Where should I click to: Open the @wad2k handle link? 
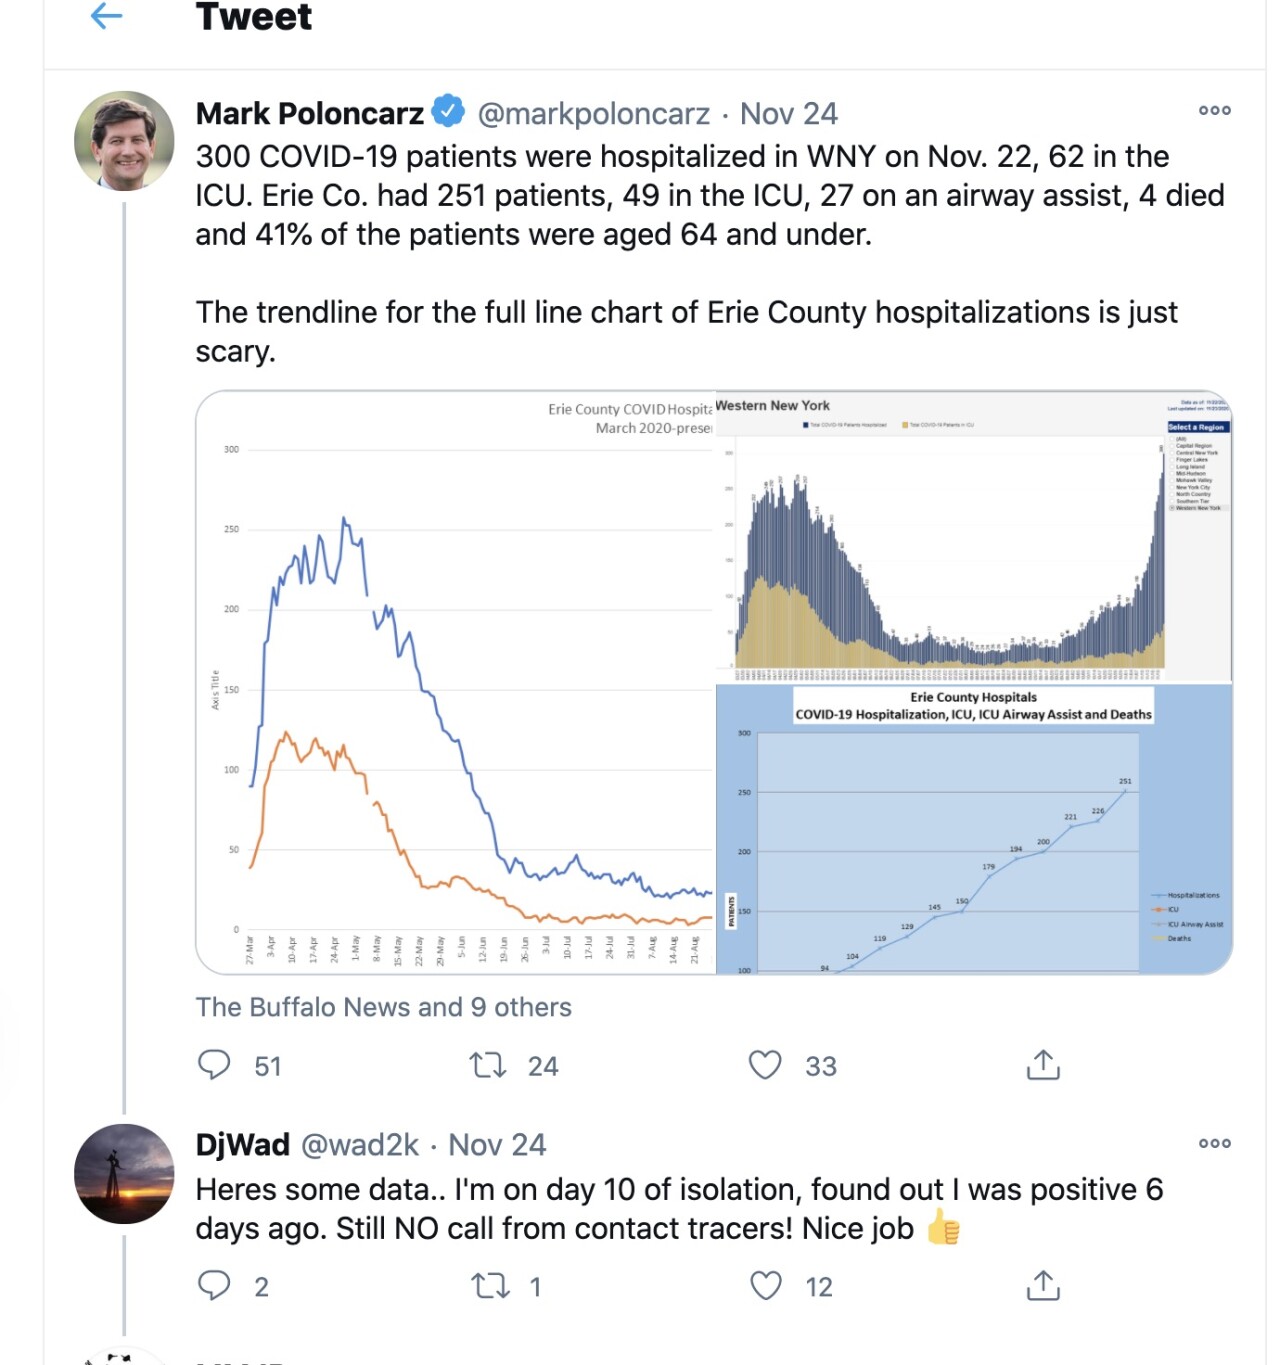tap(360, 1144)
